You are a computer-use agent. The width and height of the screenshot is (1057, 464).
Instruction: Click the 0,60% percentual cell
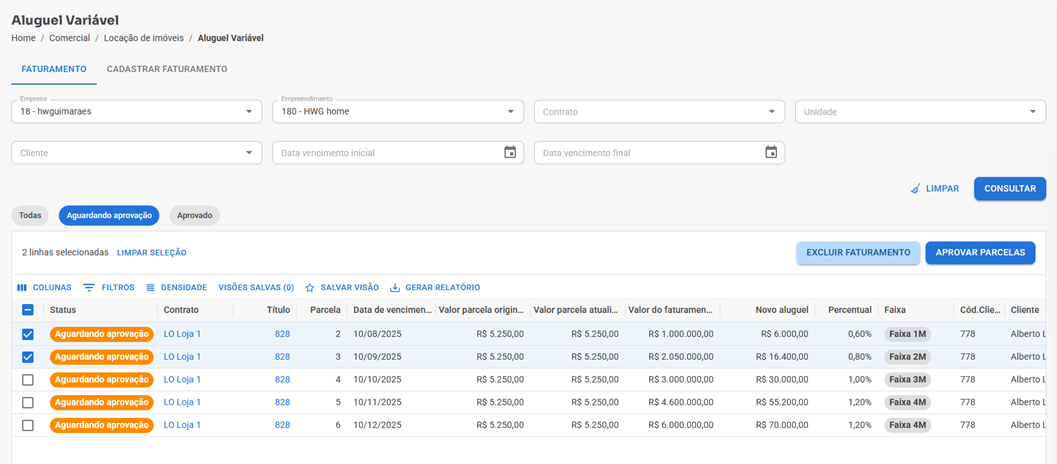click(x=847, y=334)
